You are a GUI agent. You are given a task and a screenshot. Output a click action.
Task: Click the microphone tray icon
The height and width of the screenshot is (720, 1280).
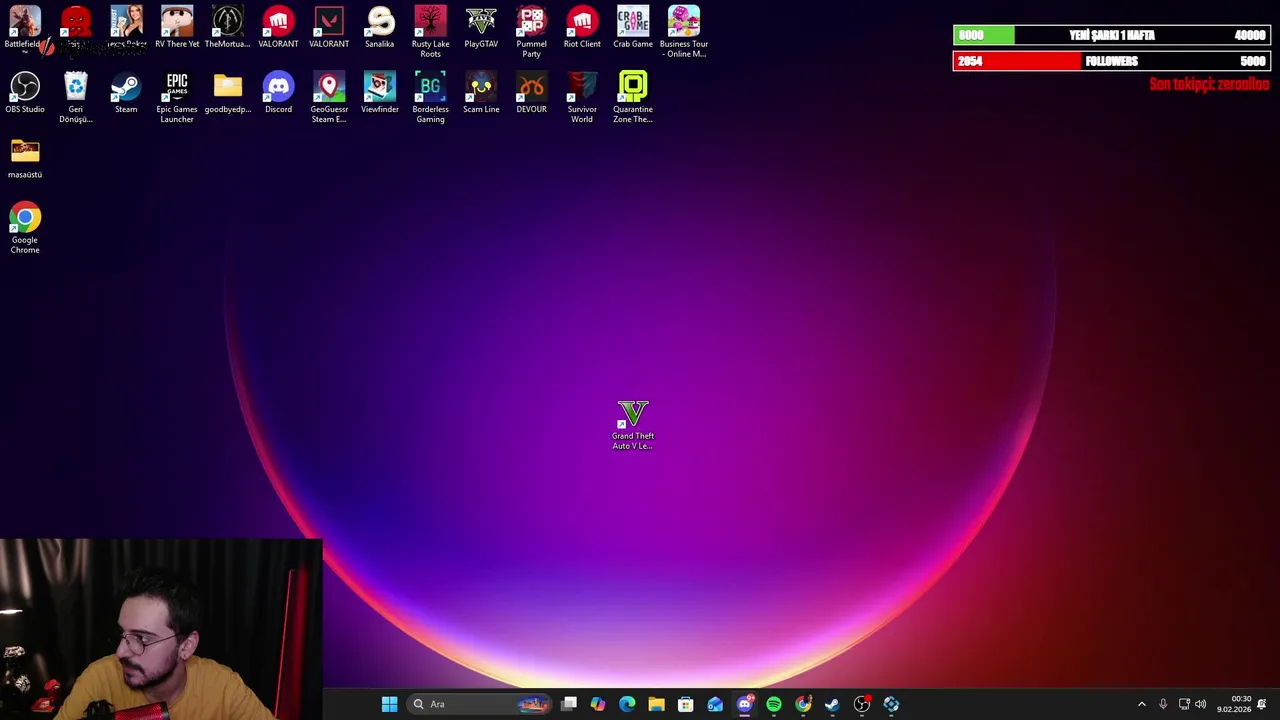click(x=1163, y=704)
